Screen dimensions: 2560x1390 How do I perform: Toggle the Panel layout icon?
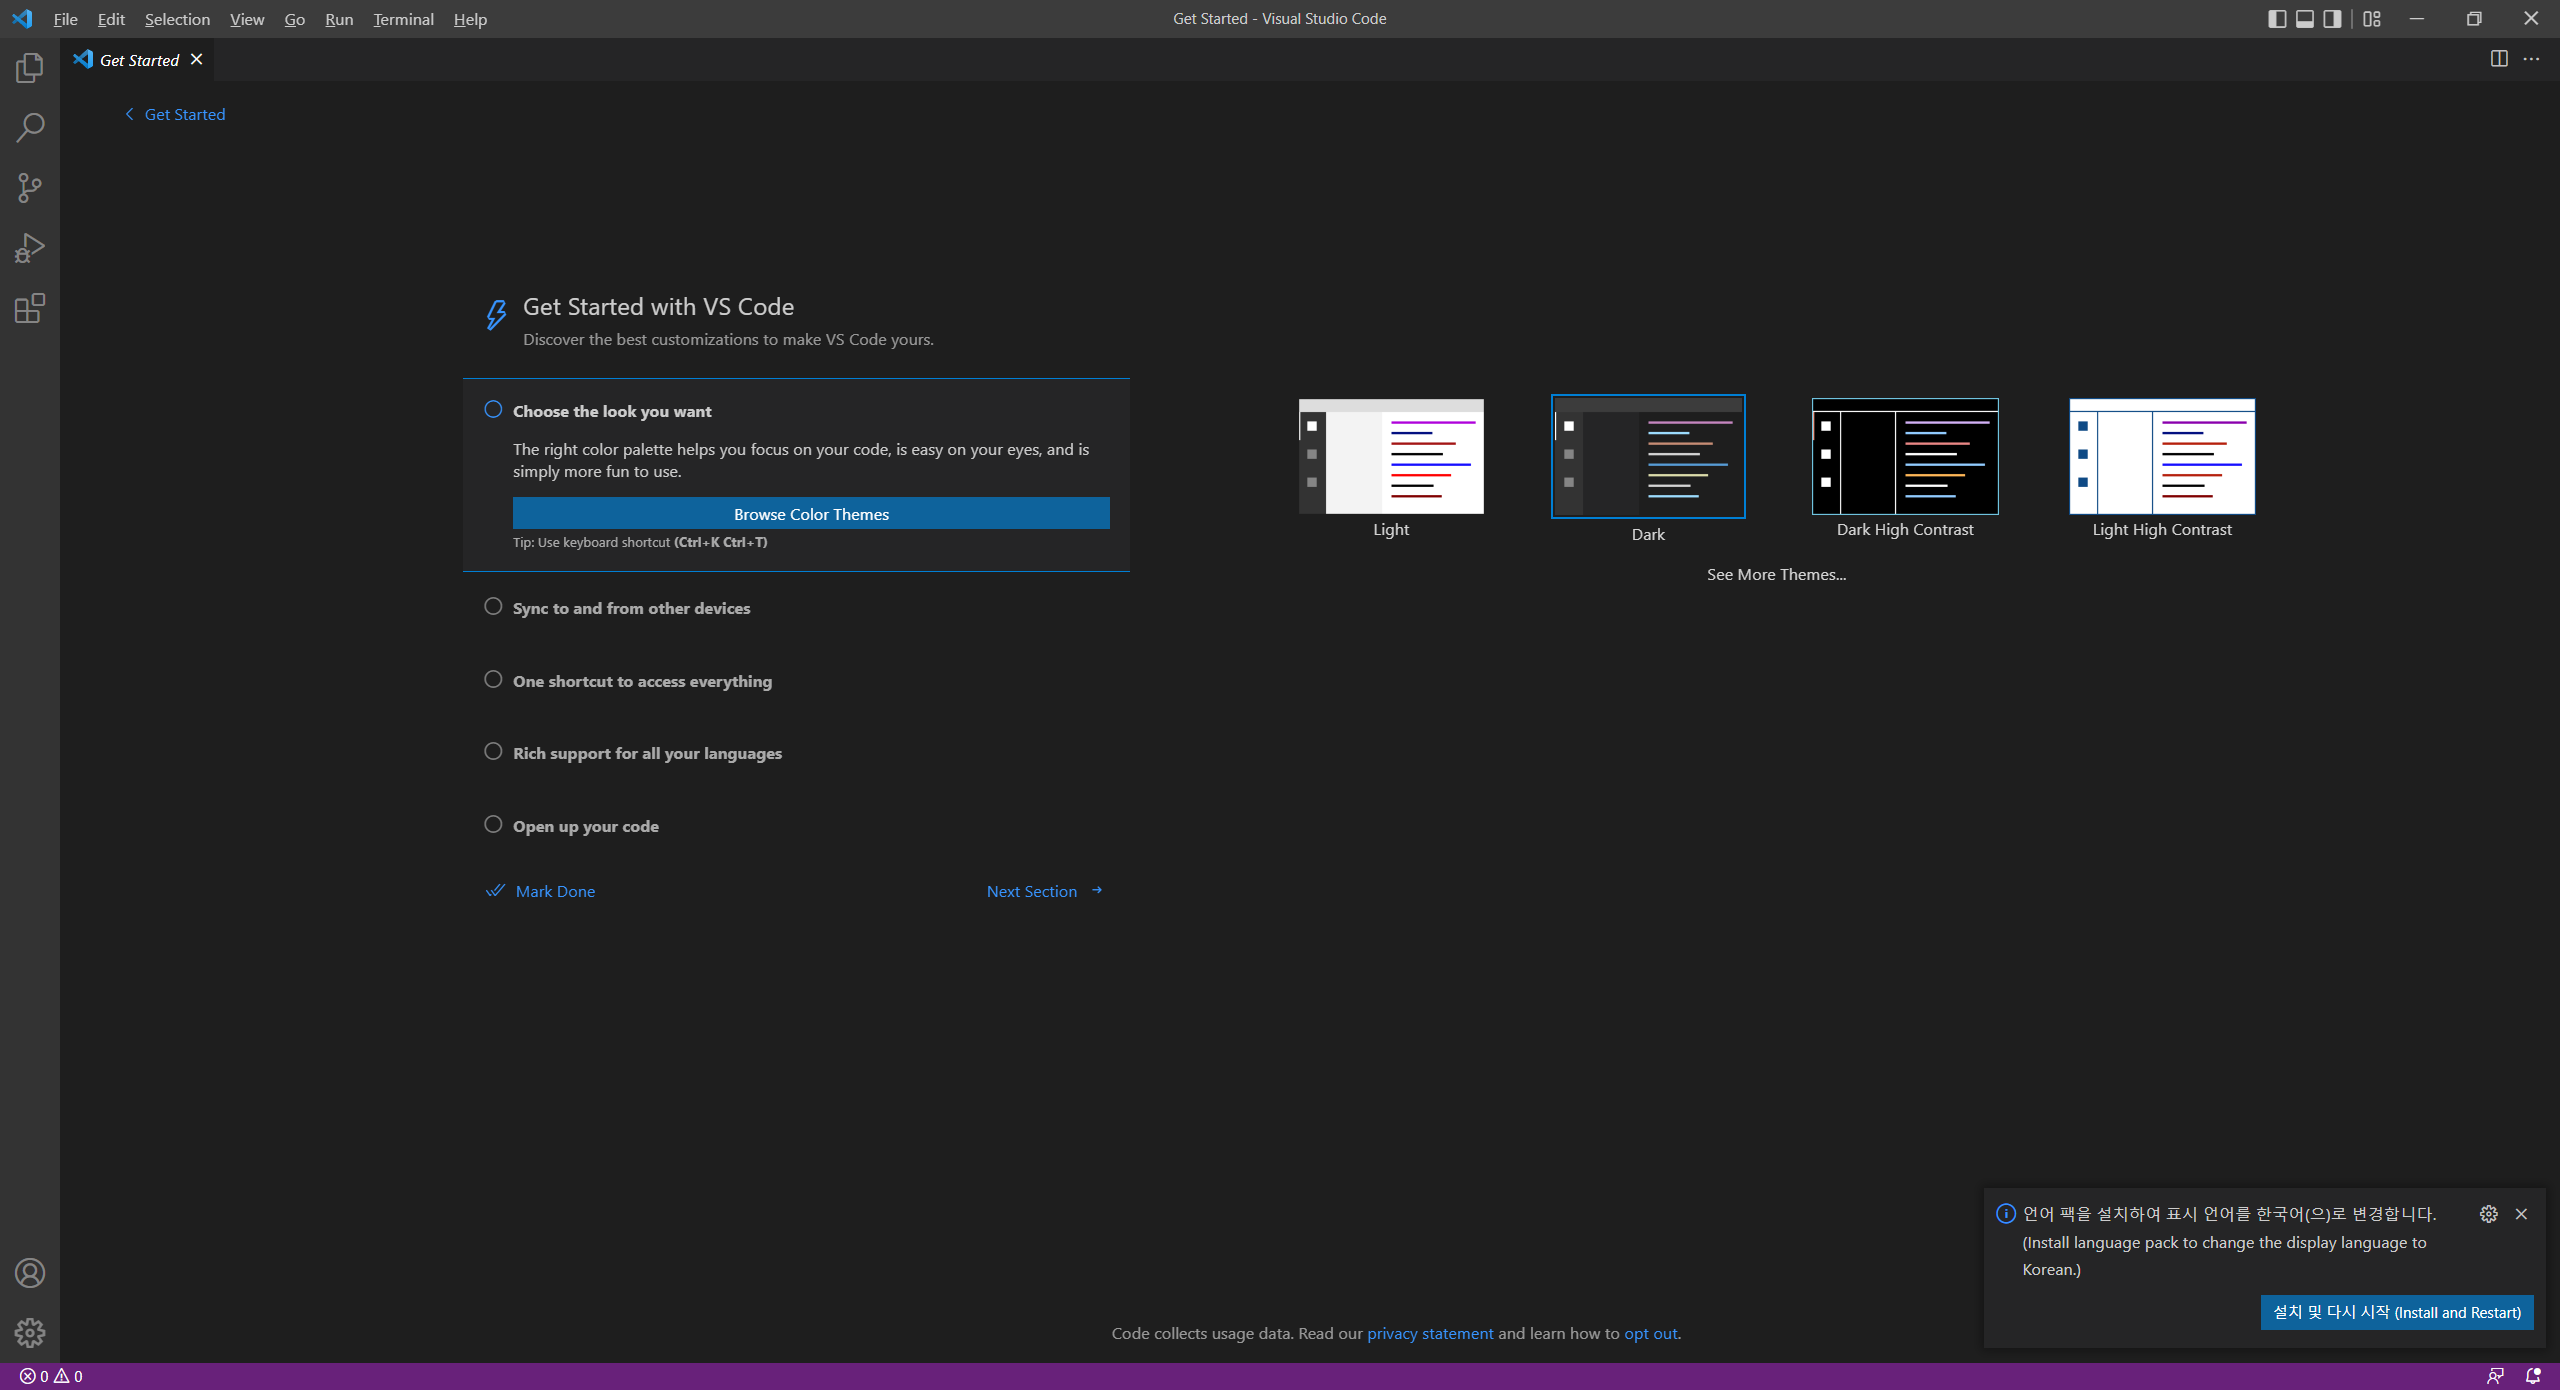(x=2305, y=19)
